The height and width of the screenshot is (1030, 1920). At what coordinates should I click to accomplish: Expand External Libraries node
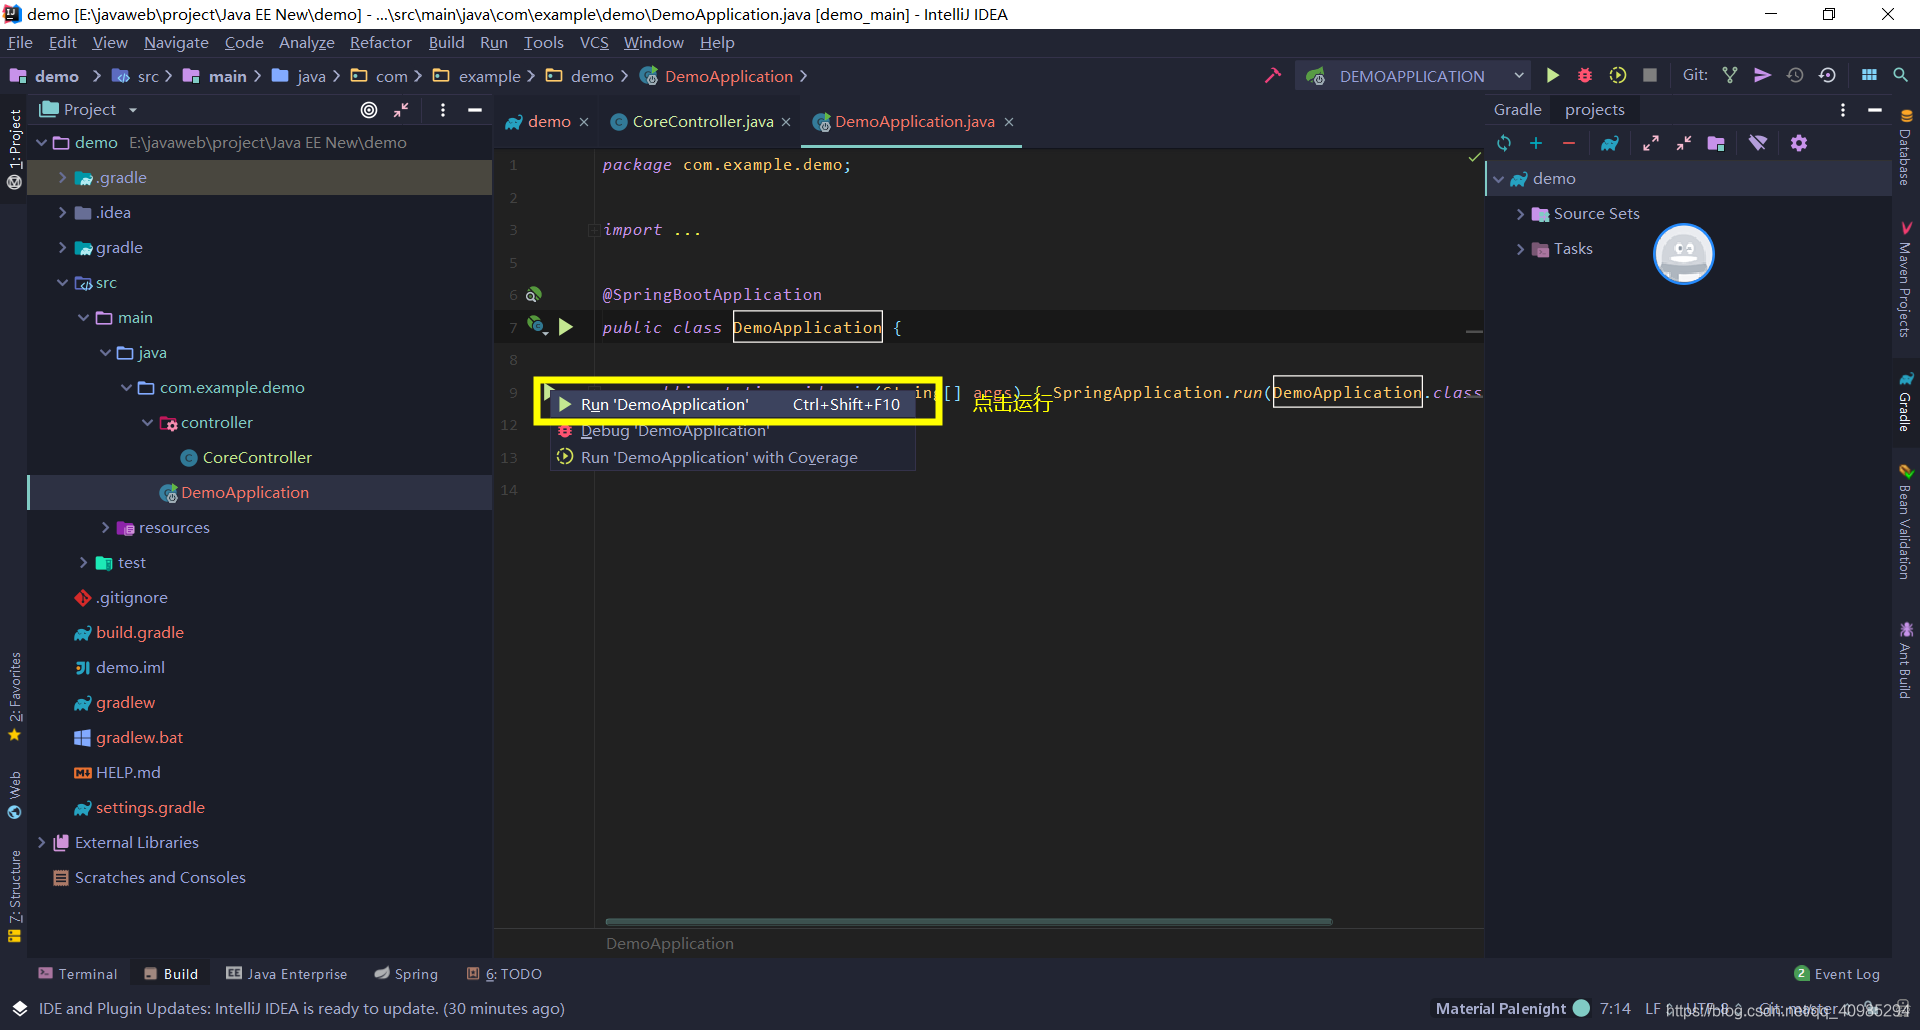[x=41, y=843]
